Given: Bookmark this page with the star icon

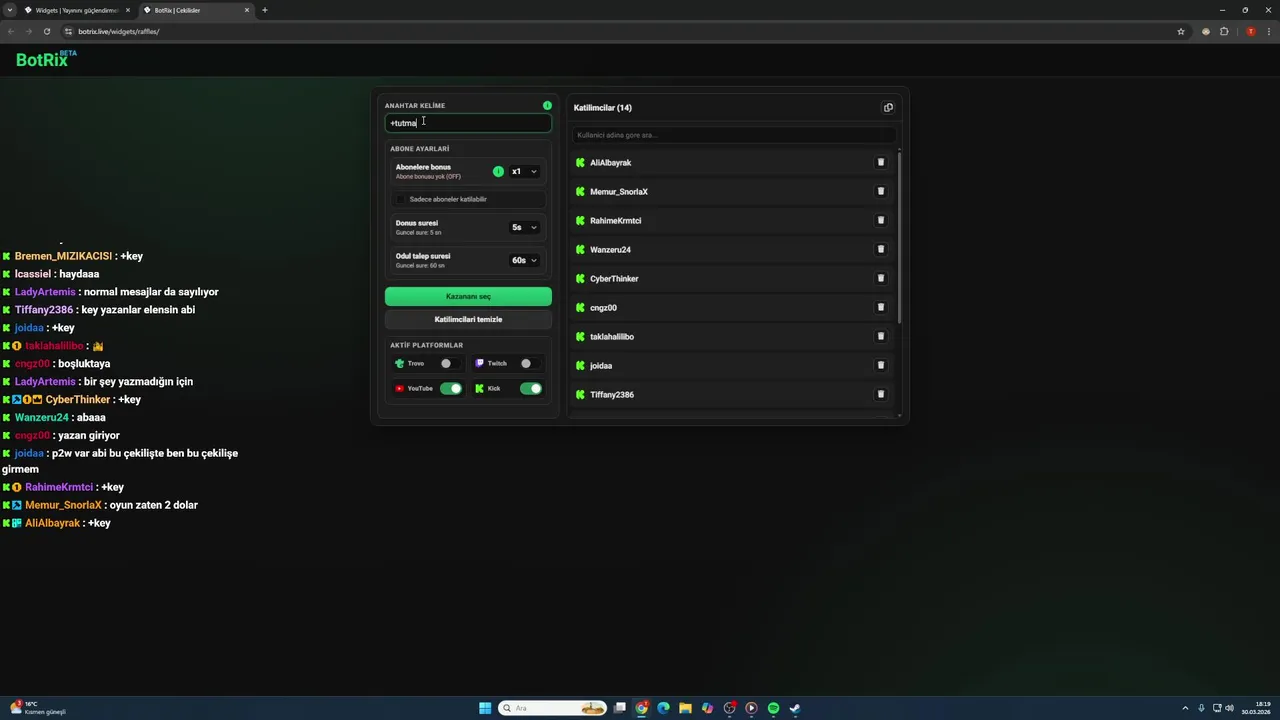Looking at the screenshot, I should coord(1181,31).
